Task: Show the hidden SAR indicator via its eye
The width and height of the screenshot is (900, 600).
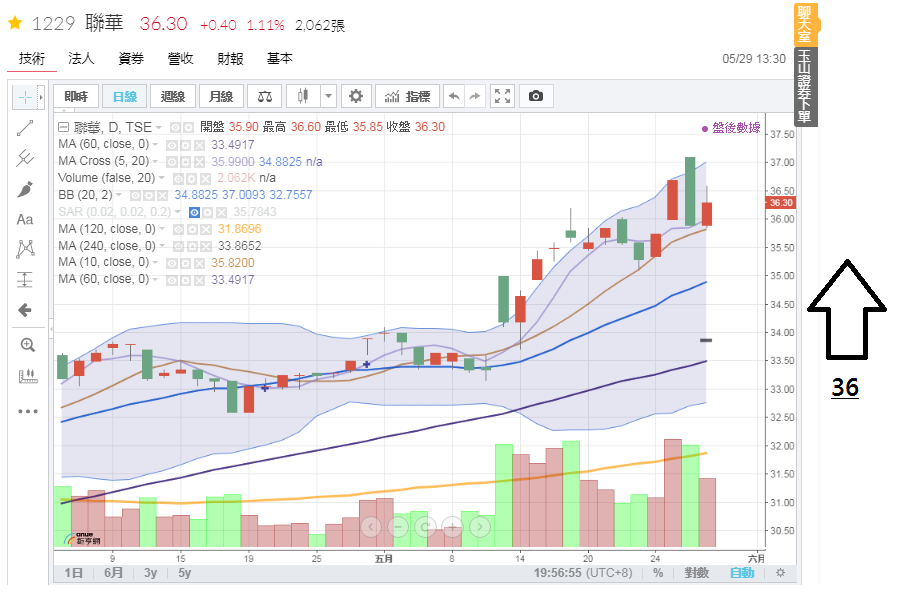Action: click(195, 213)
